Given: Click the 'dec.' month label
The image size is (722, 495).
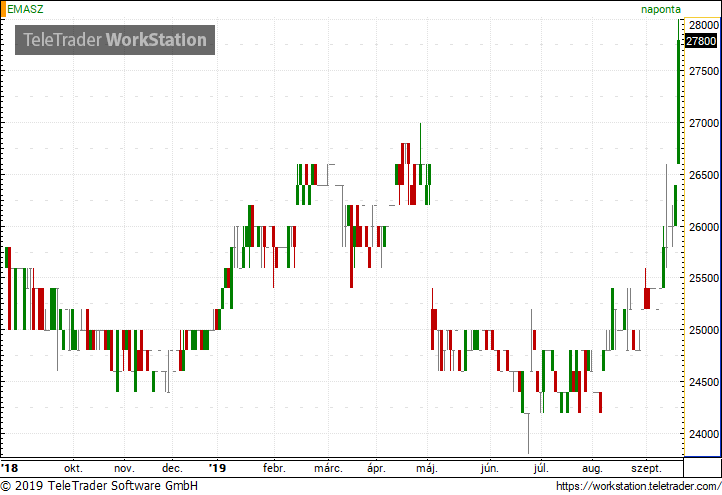Looking at the screenshot, I should coord(172,469).
